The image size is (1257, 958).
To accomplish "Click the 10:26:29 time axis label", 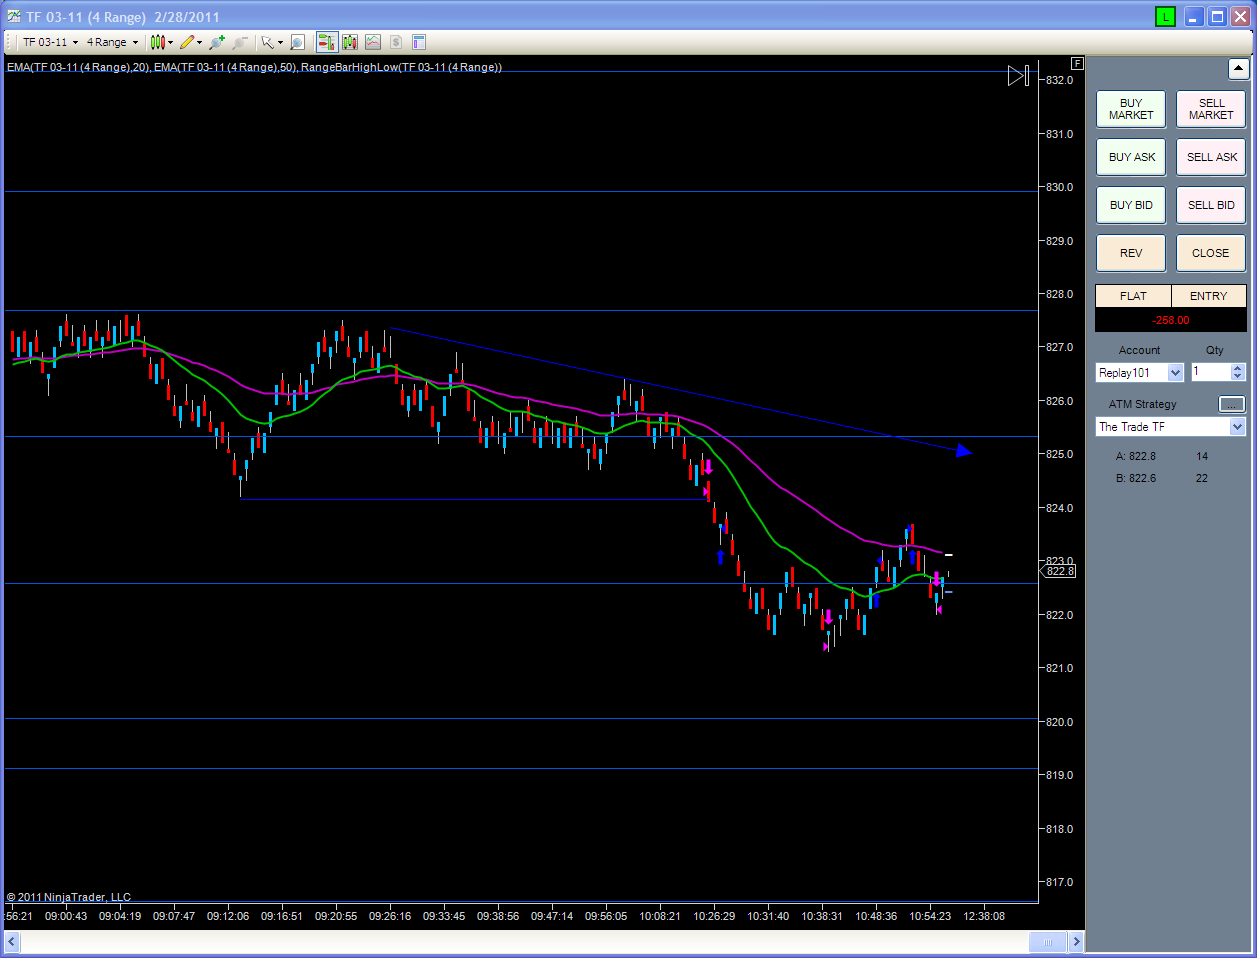I will pos(714,916).
